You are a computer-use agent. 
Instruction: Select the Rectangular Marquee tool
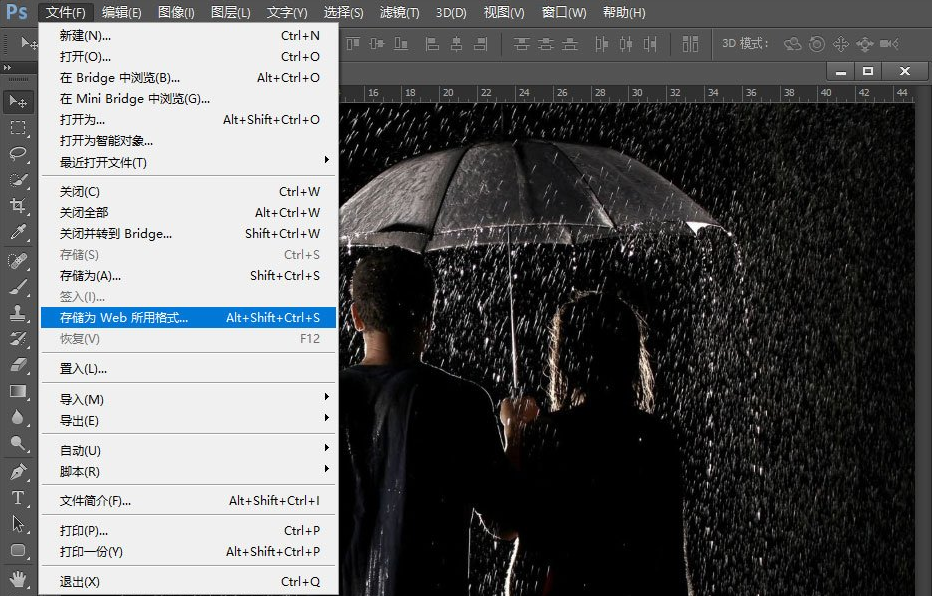pyautogui.click(x=18, y=128)
